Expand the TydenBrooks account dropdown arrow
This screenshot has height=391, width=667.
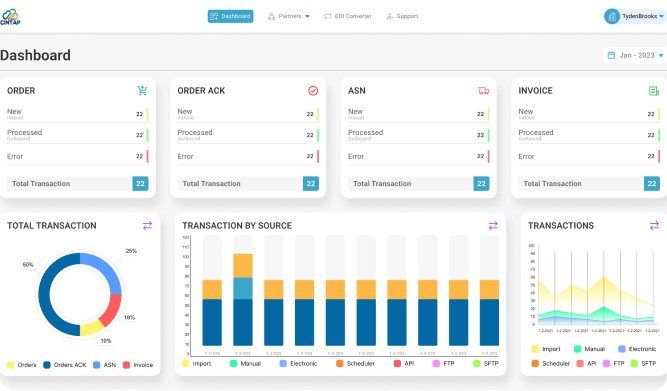[661, 16]
